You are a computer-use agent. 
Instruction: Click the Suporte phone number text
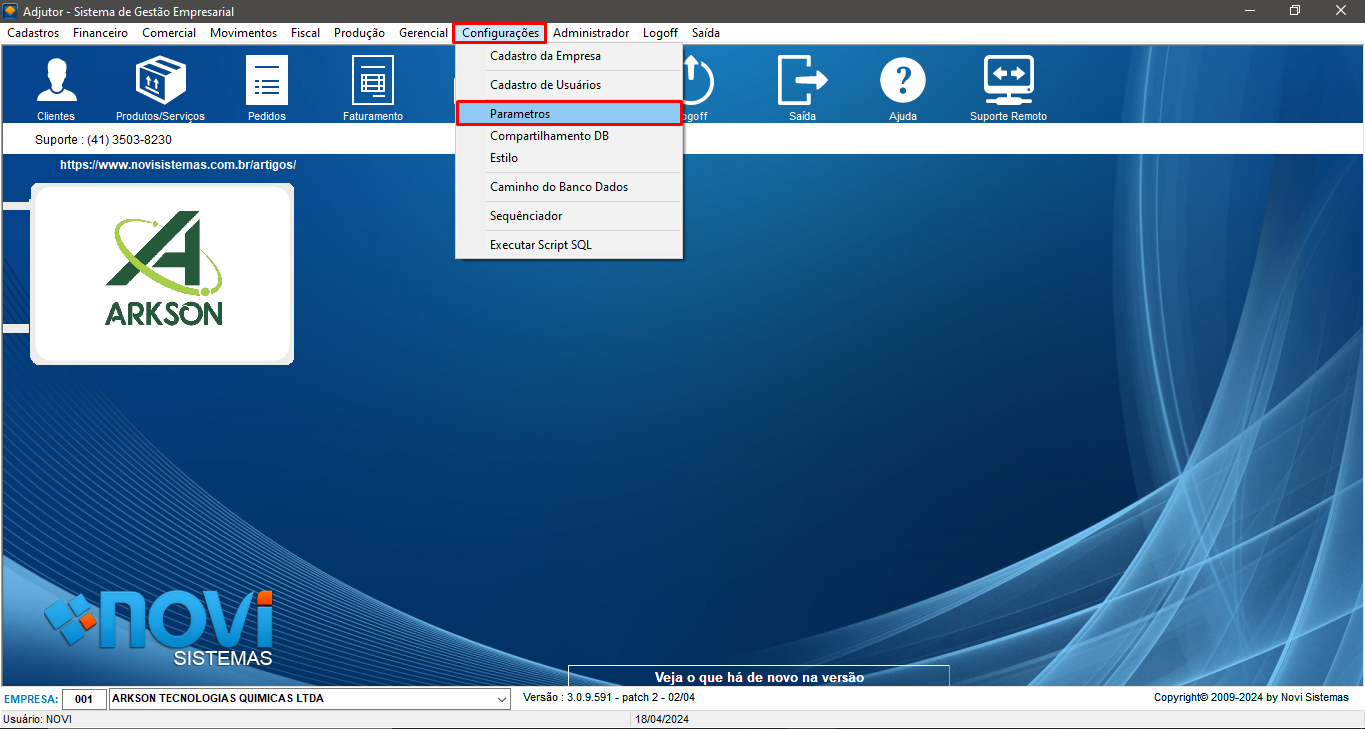coord(103,140)
